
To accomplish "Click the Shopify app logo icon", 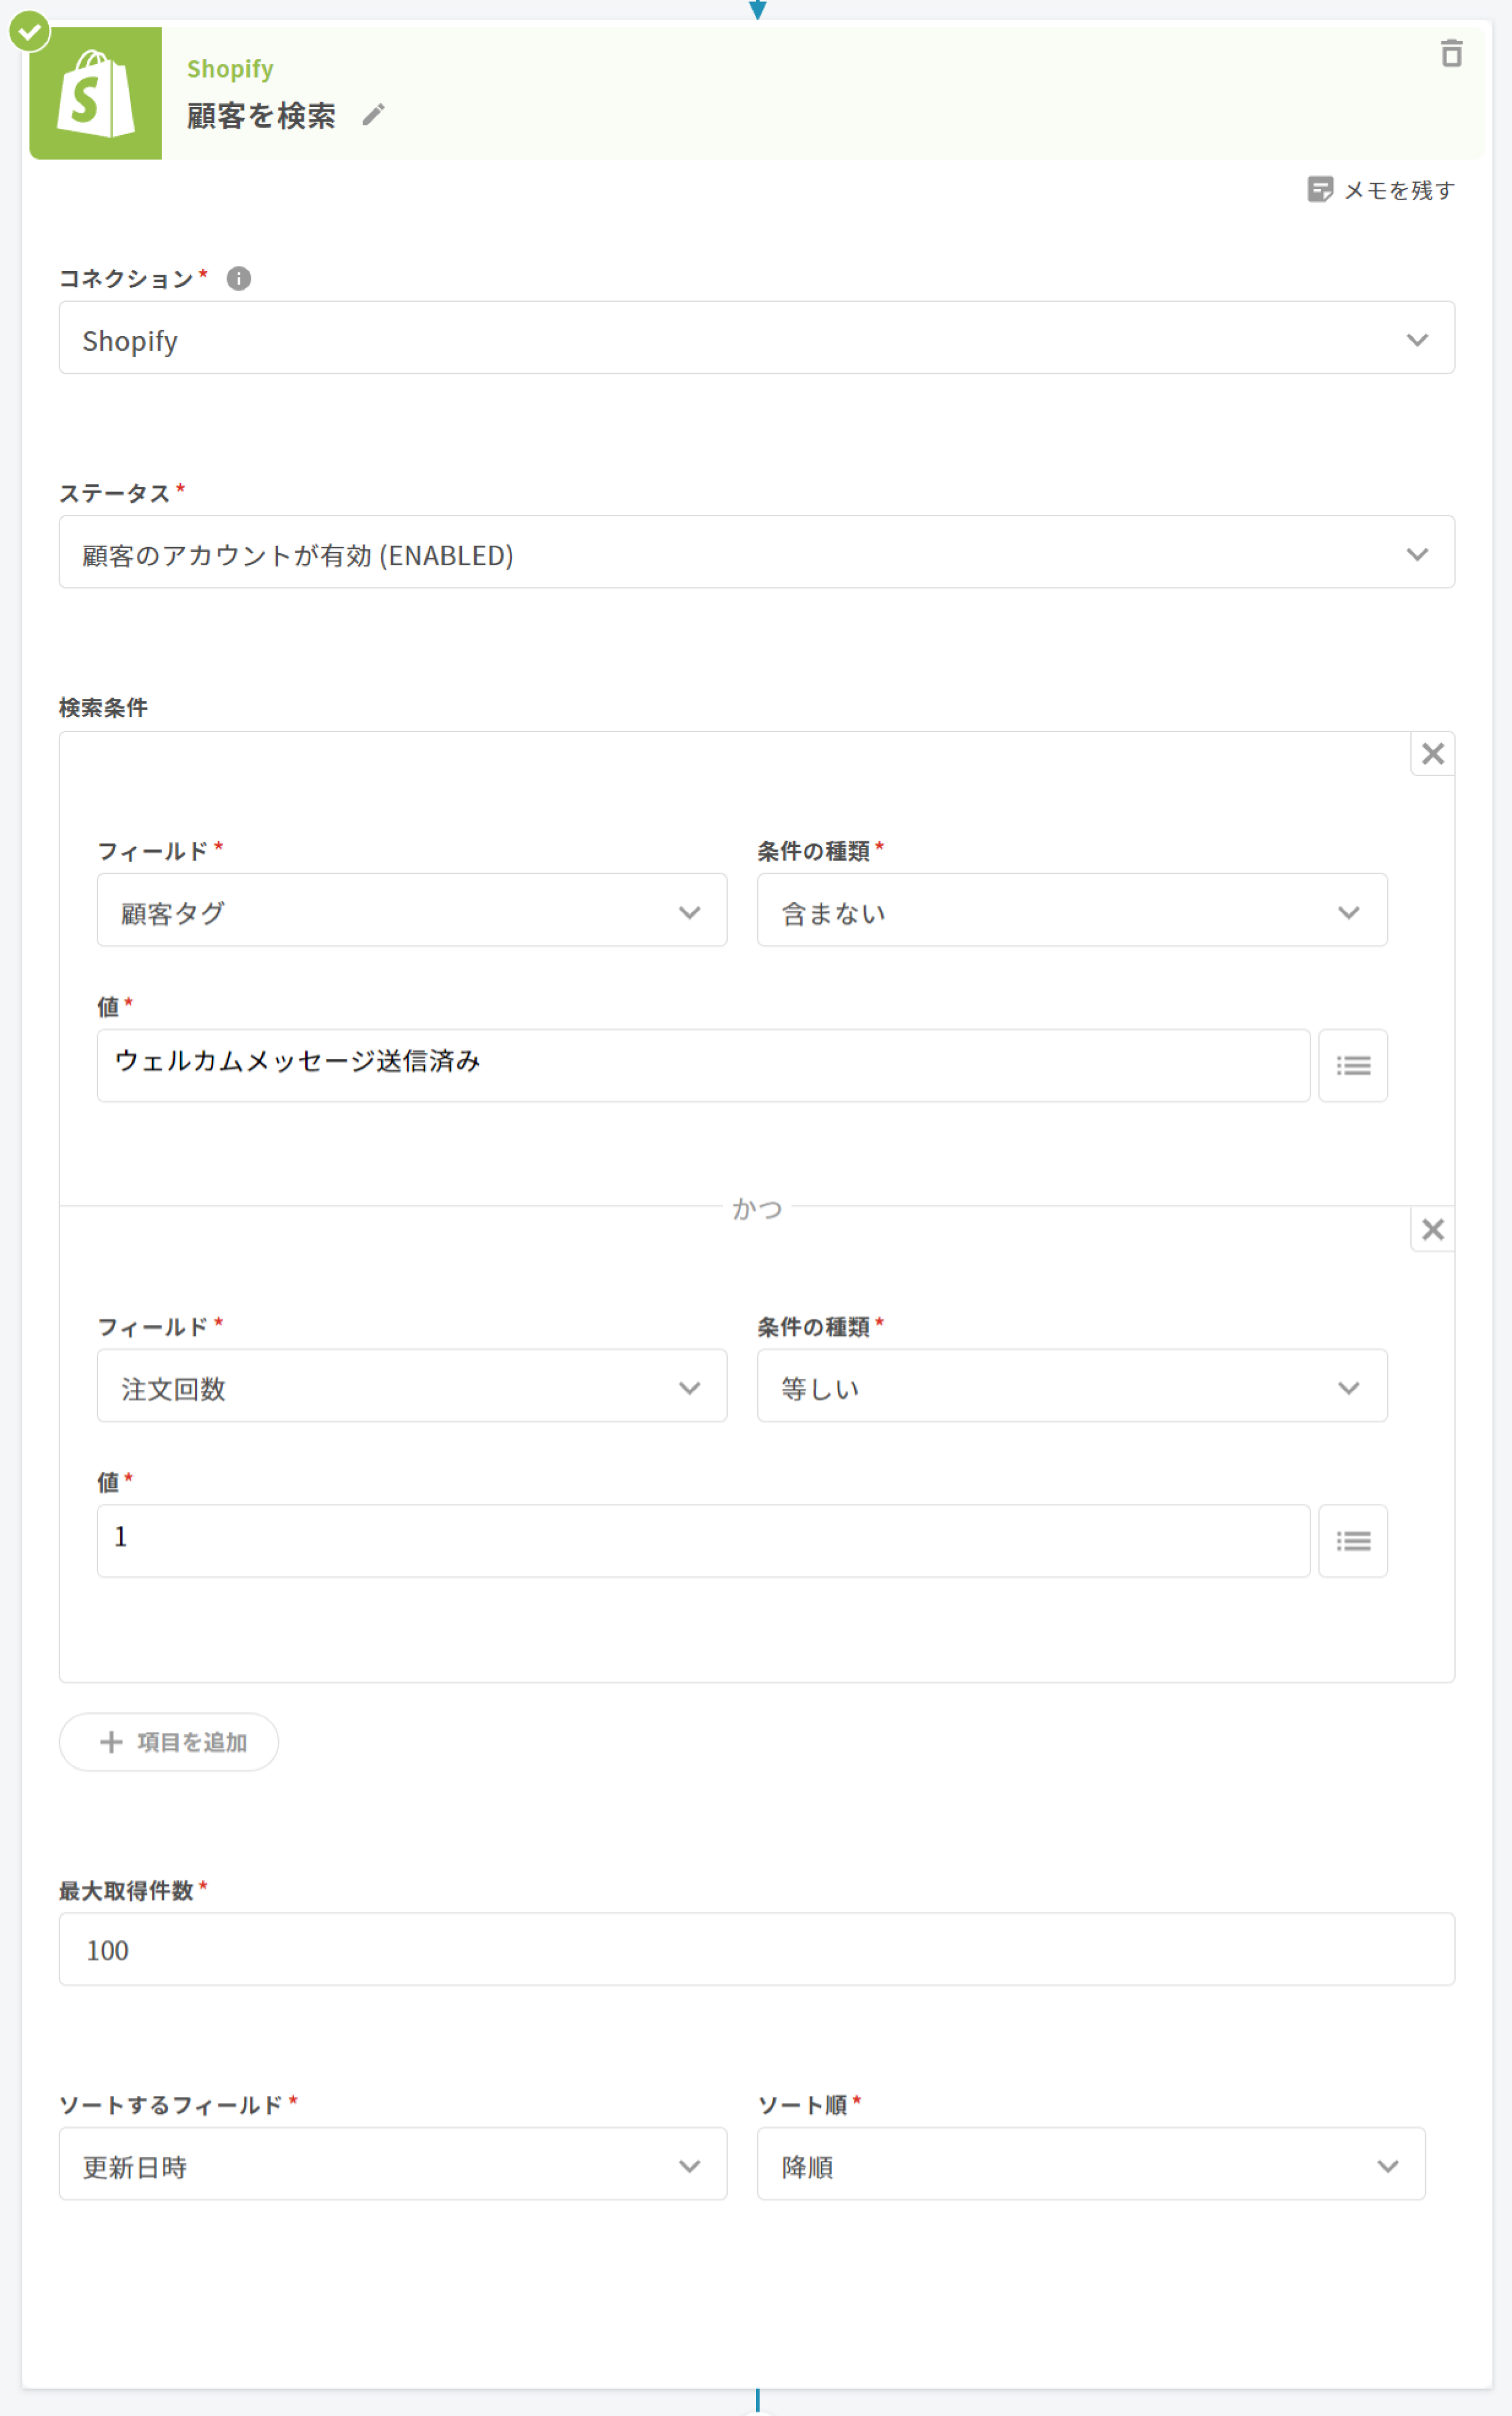I will pyautogui.click(x=95, y=93).
